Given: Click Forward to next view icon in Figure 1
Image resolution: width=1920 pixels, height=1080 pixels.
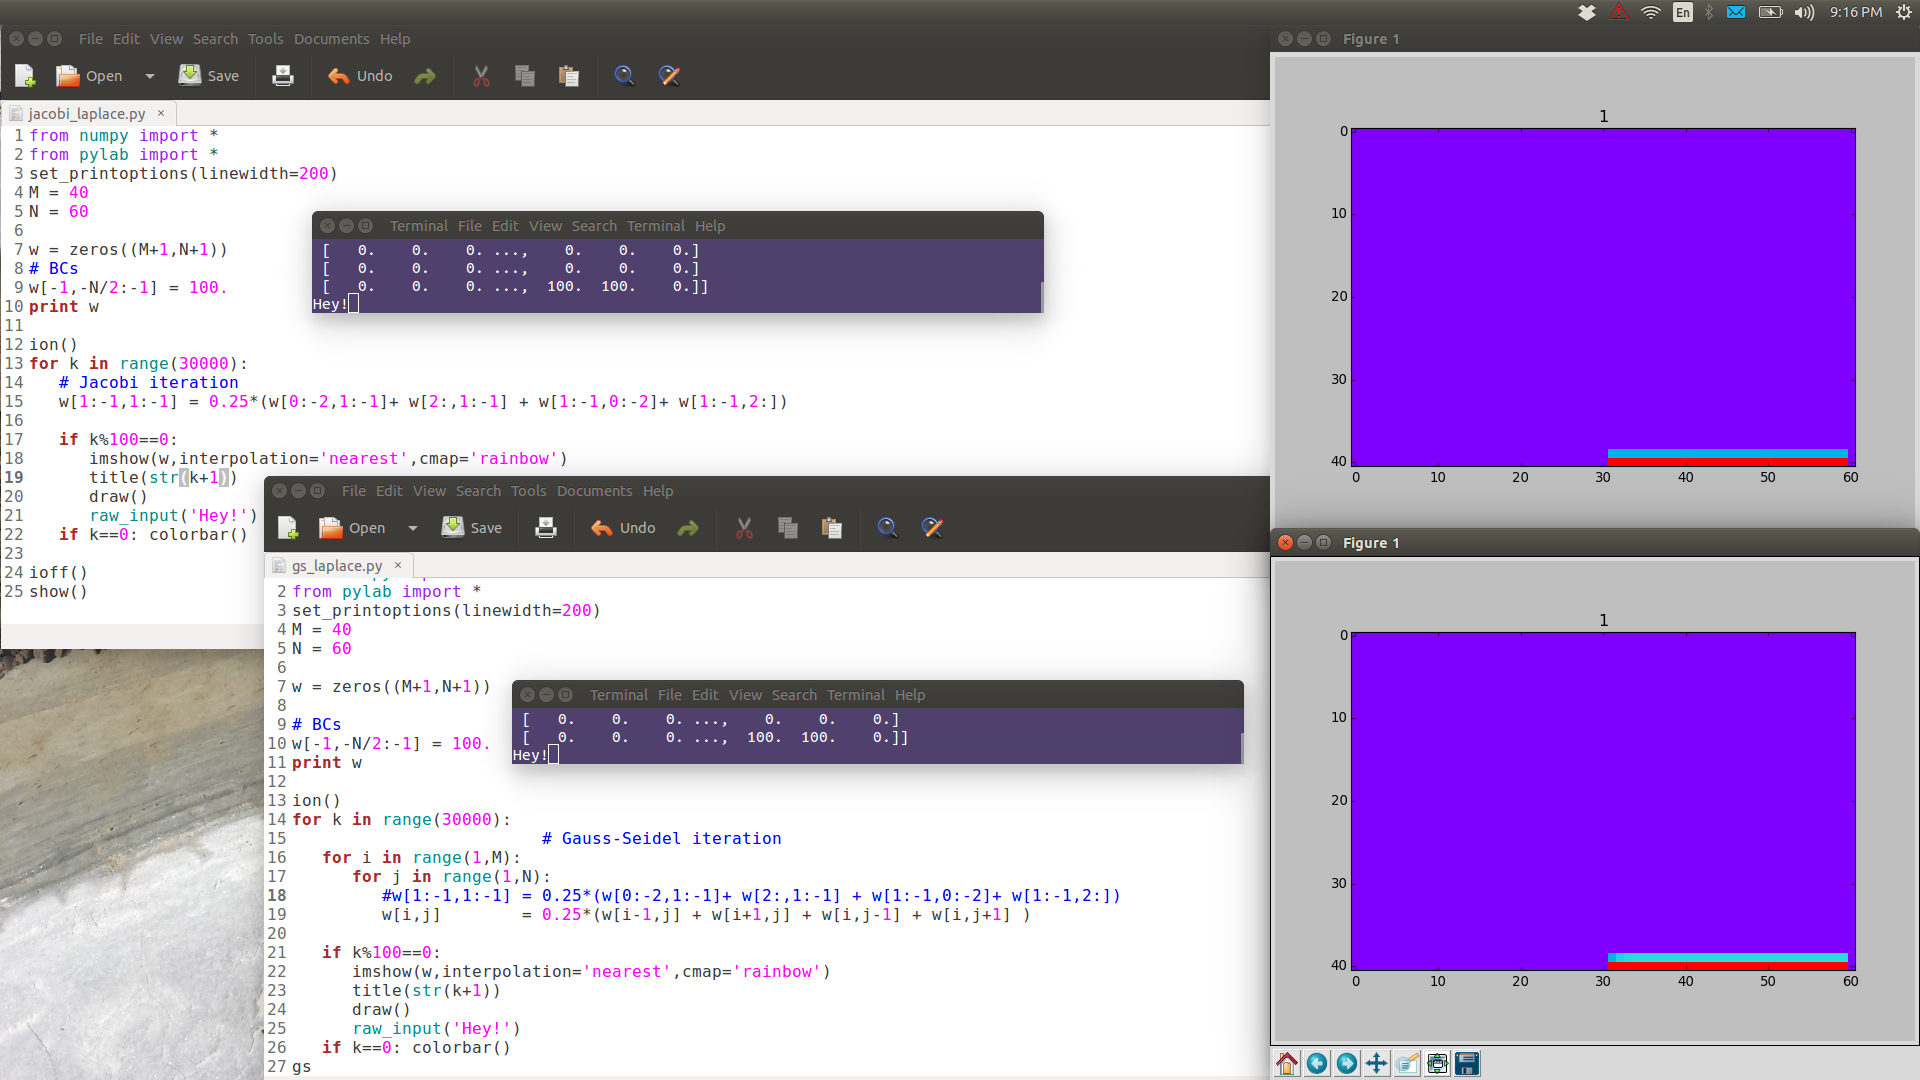Looking at the screenshot, I should pyautogui.click(x=1347, y=1063).
